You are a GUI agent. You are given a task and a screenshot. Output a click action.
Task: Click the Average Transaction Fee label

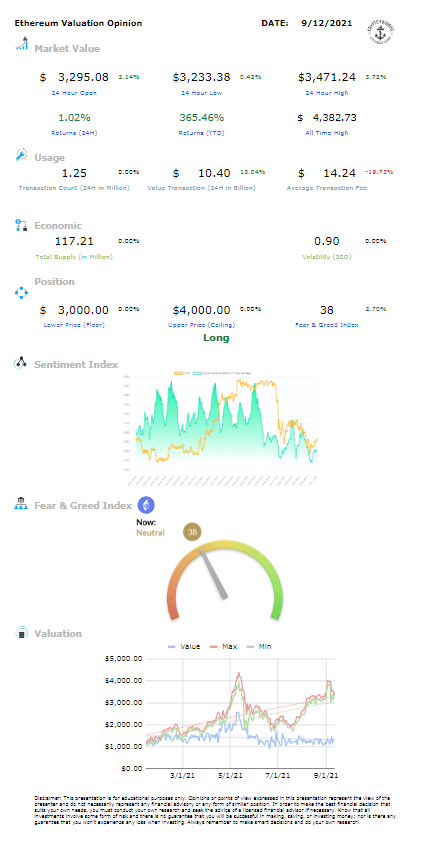click(327, 188)
